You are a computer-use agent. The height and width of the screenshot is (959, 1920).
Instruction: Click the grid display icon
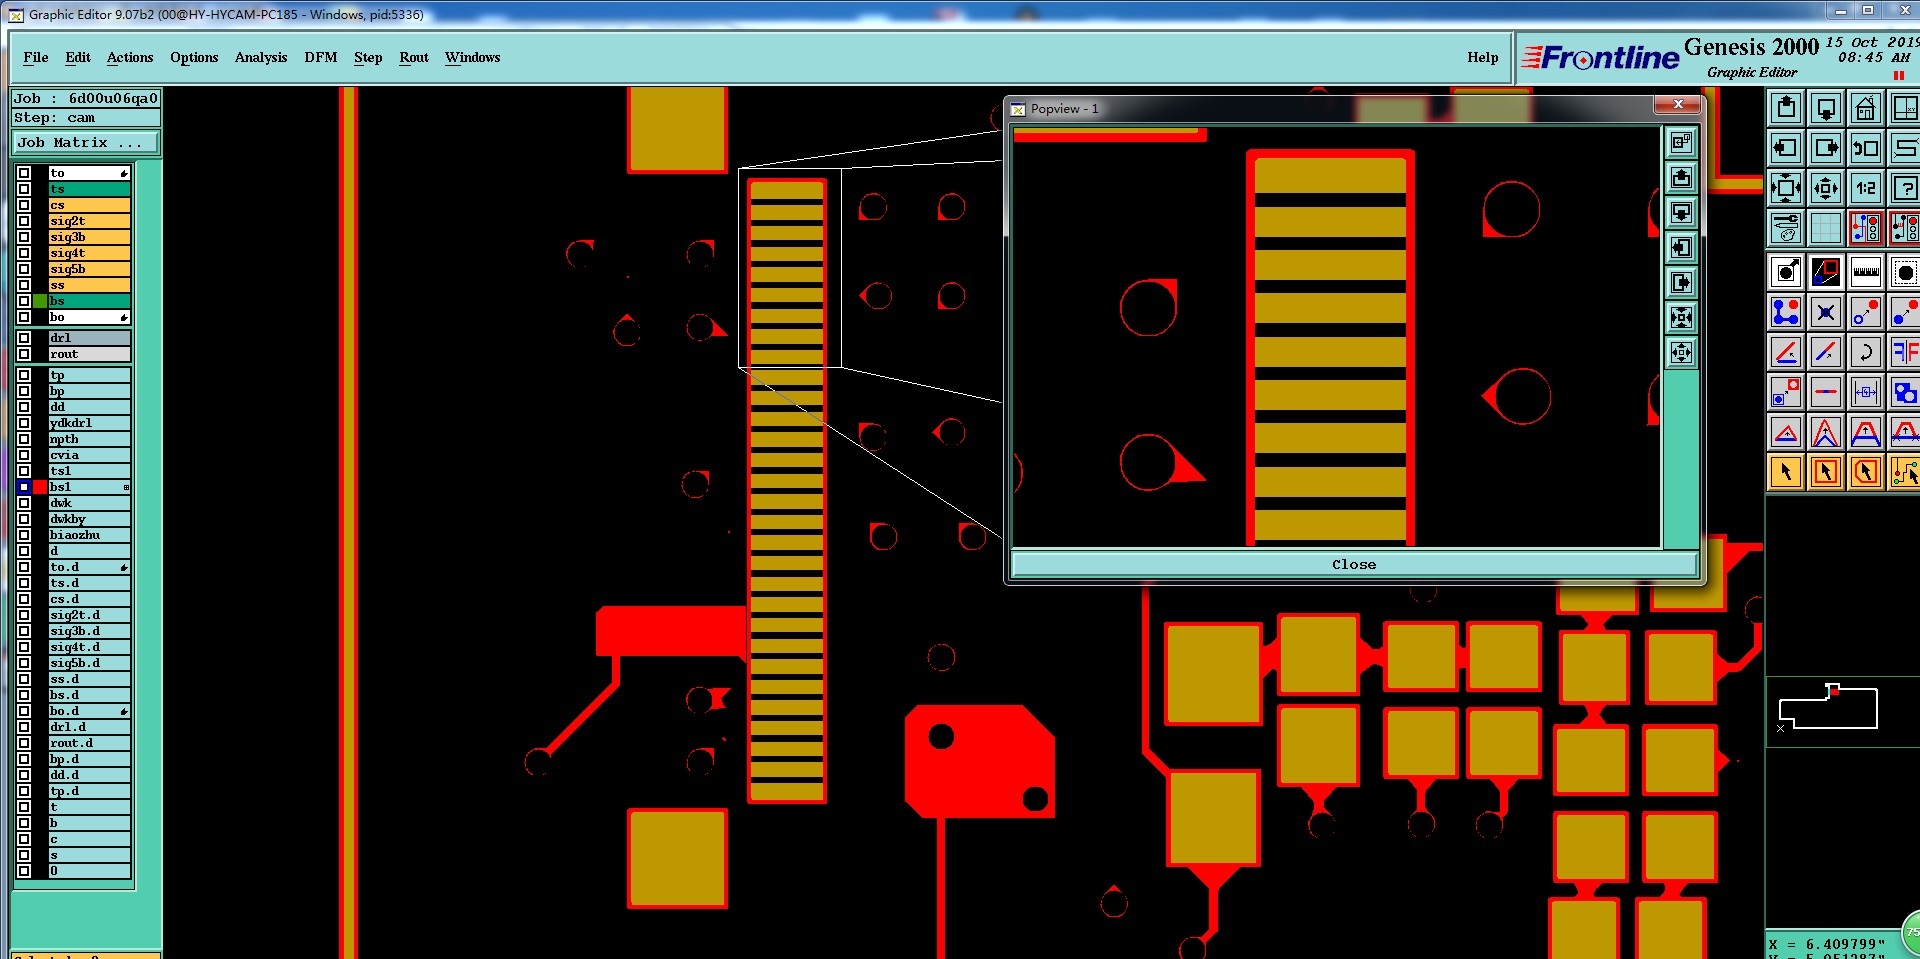1826,228
